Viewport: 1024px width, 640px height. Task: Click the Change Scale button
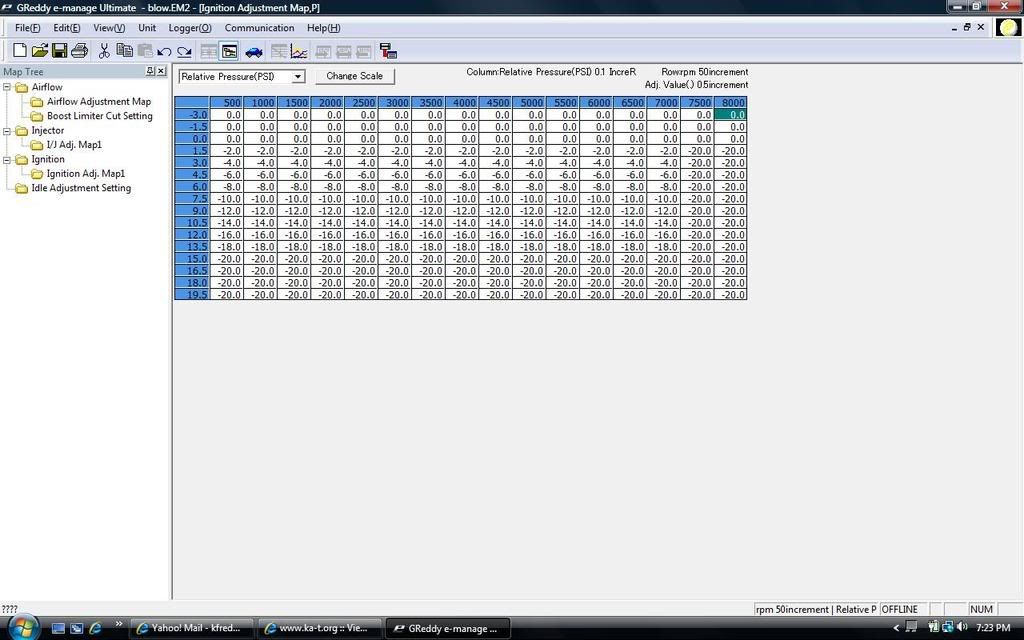pos(355,76)
